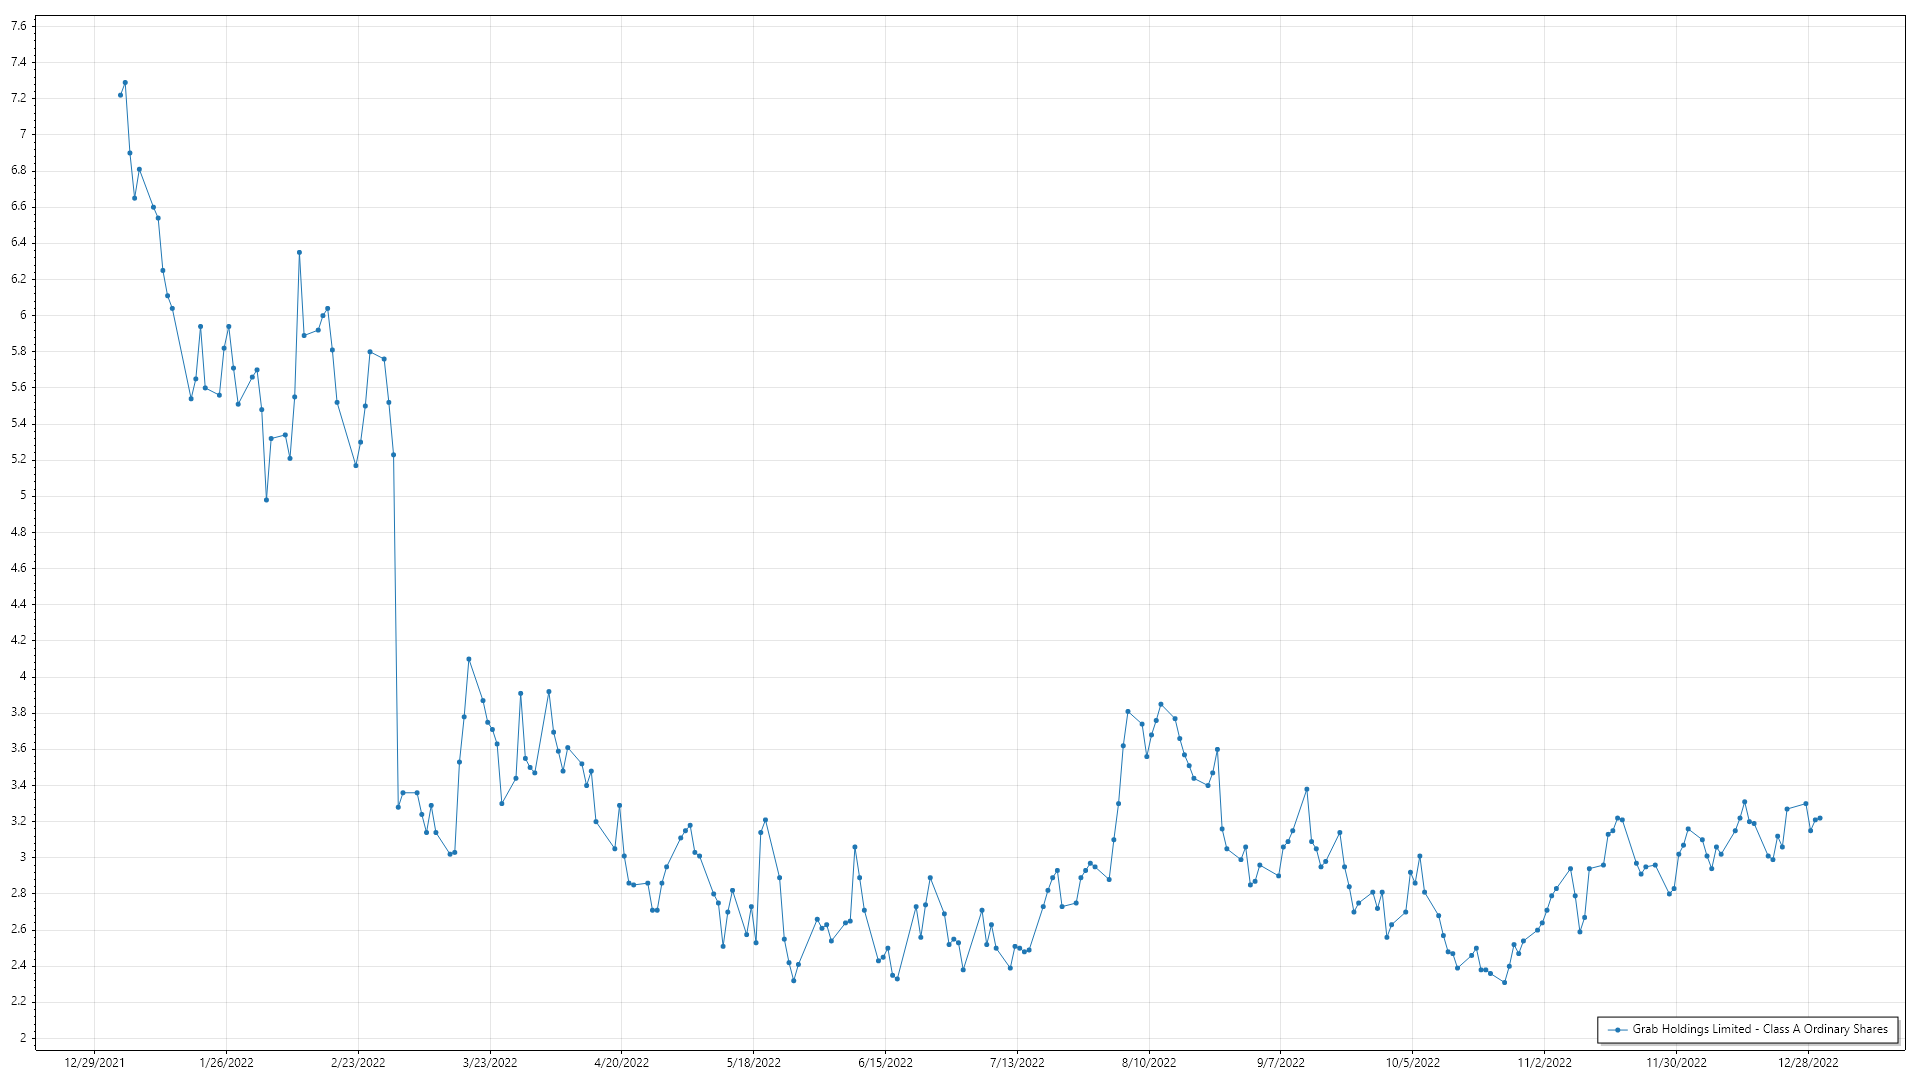Click the 12/29/2021 x-axis date label
Screen dimensions: 1920x1080
[94, 1063]
